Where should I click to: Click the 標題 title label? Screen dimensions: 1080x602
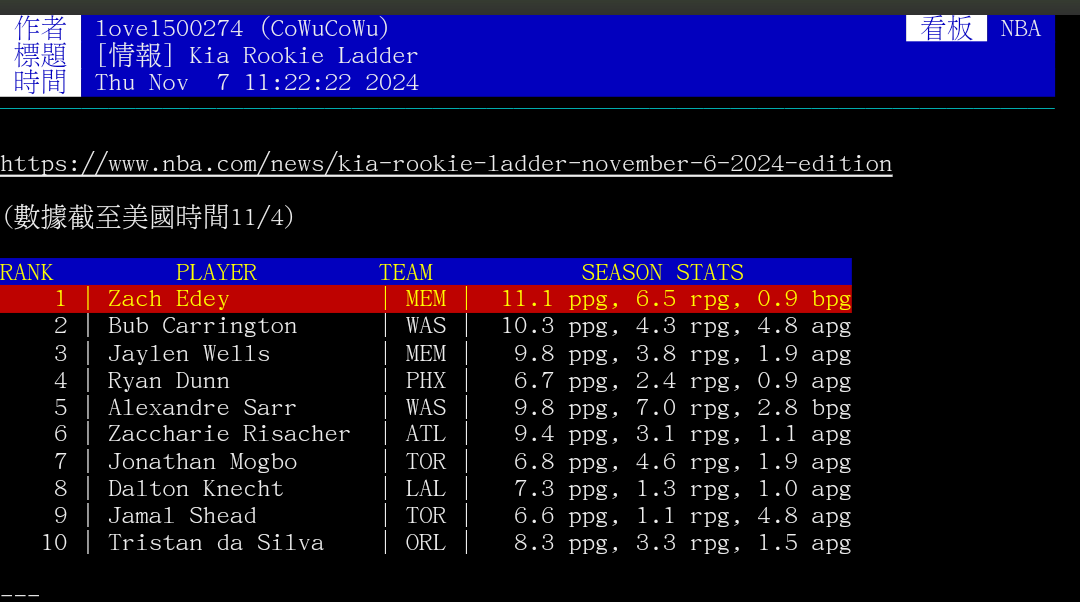(41, 56)
